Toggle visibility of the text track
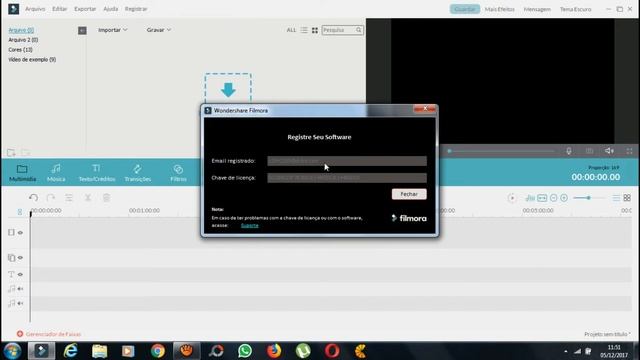The image size is (640, 360). [x=20, y=274]
